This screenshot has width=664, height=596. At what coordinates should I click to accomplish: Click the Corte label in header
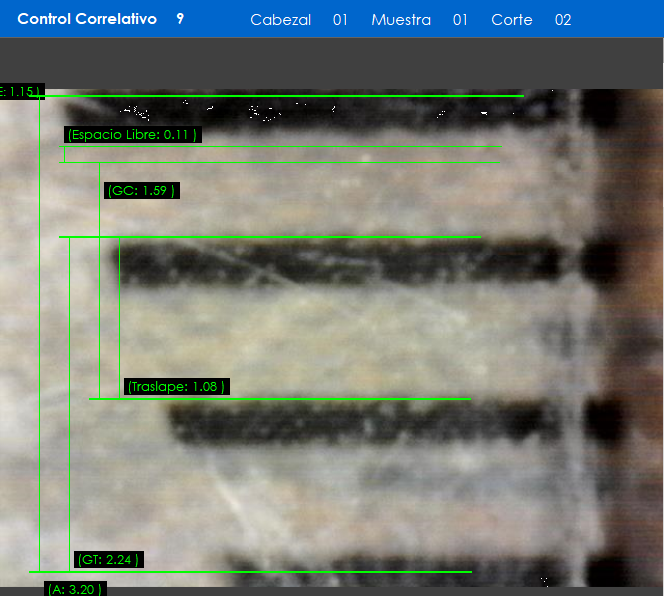(x=511, y=20)
